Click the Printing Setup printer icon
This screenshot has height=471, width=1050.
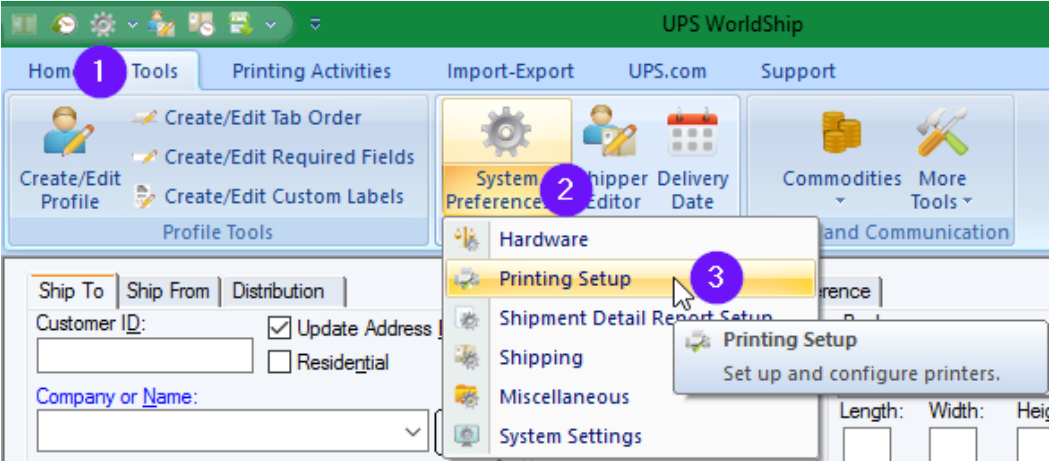point(467,278)
